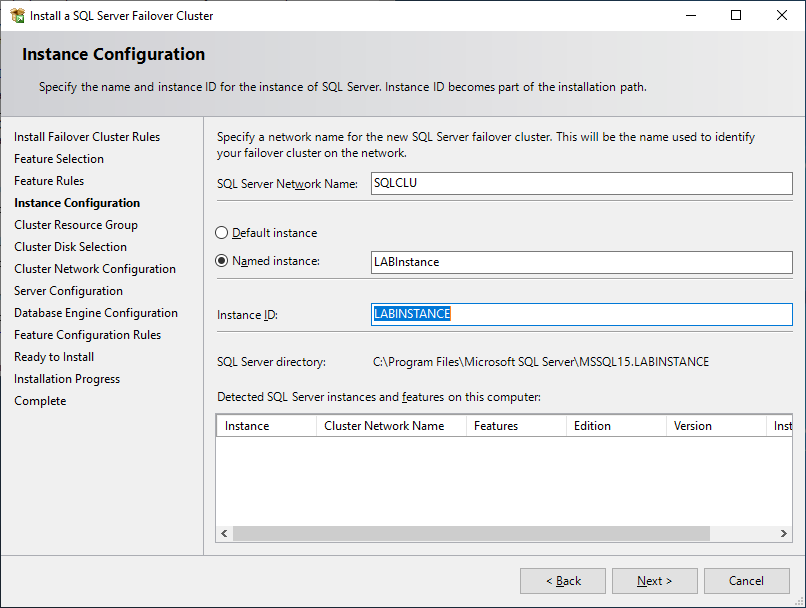806x608 pixels.
Task: Close the installer window
Action: pos(782,15)
